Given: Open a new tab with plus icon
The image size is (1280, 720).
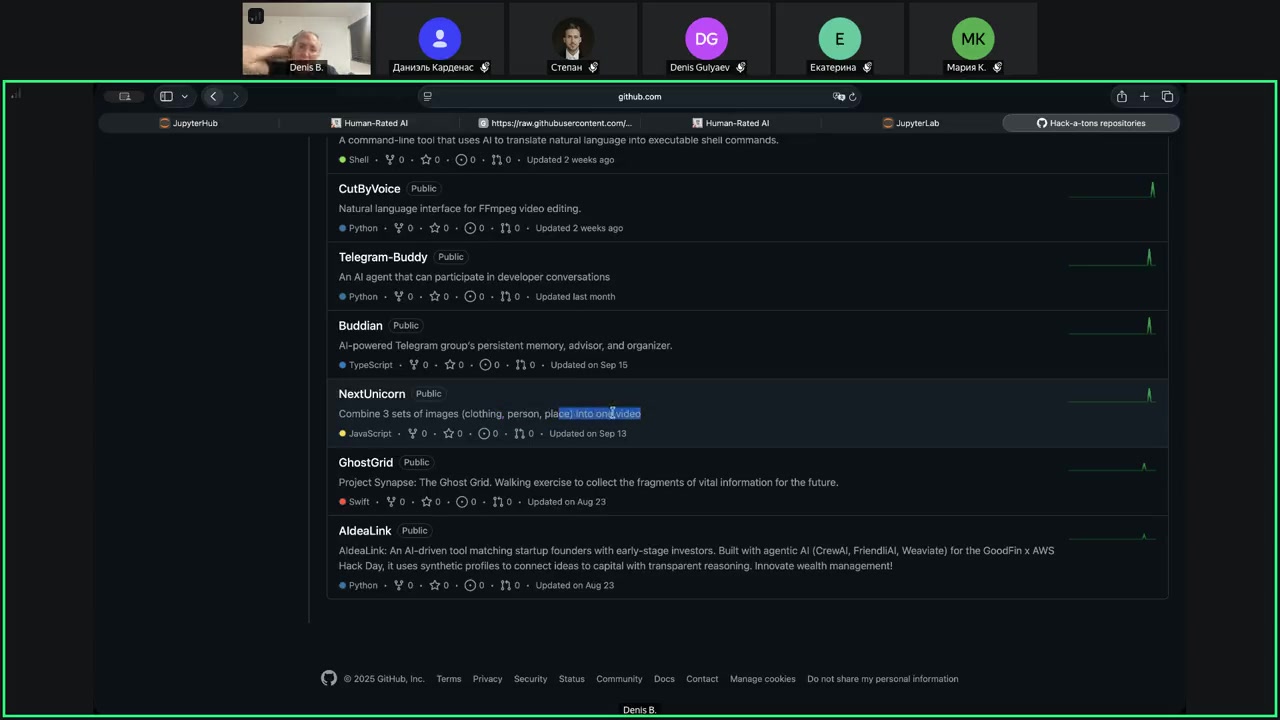Looking at the screenshot, I should coord(1144,96).
